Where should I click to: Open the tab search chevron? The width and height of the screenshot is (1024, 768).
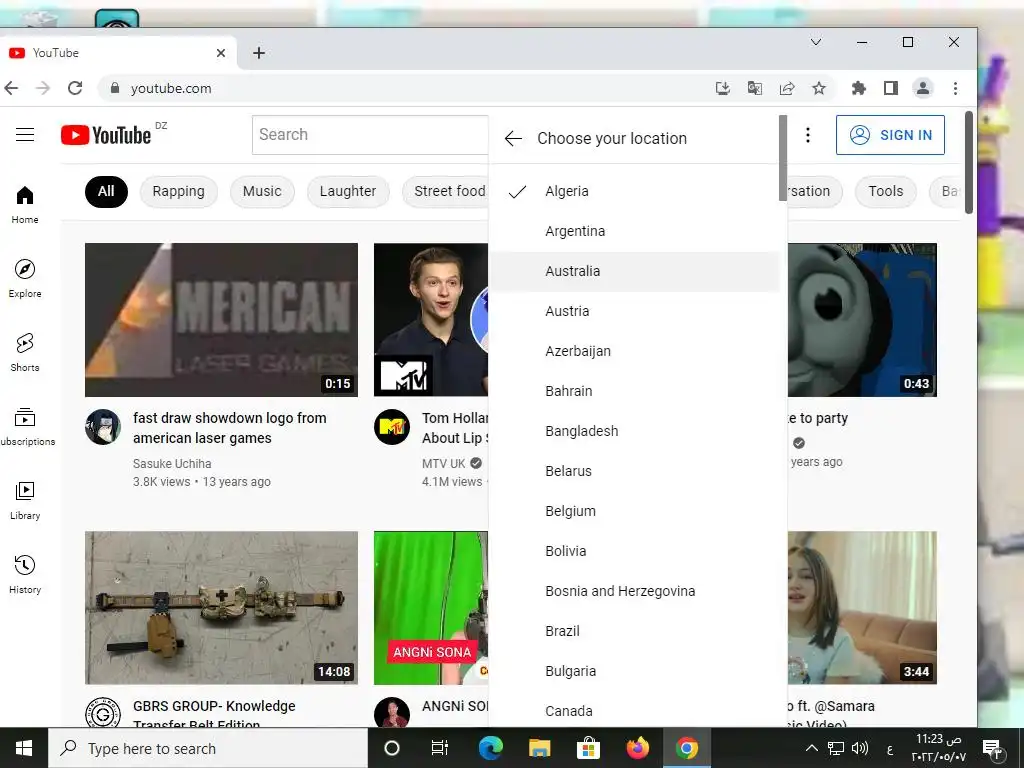coord(816,42)
